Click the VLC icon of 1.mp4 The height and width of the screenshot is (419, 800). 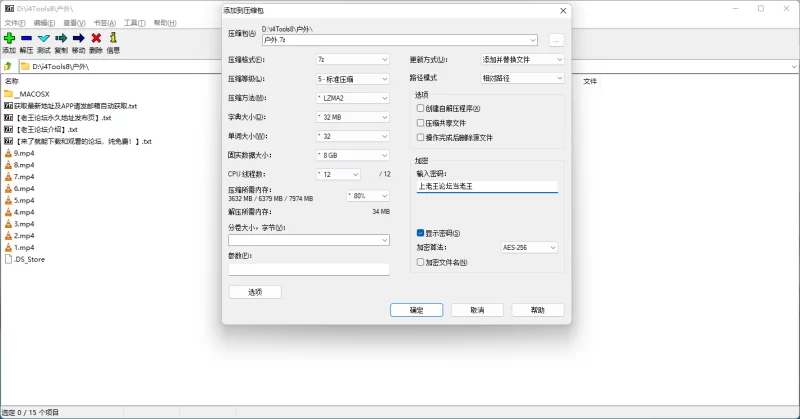[8, 248]
